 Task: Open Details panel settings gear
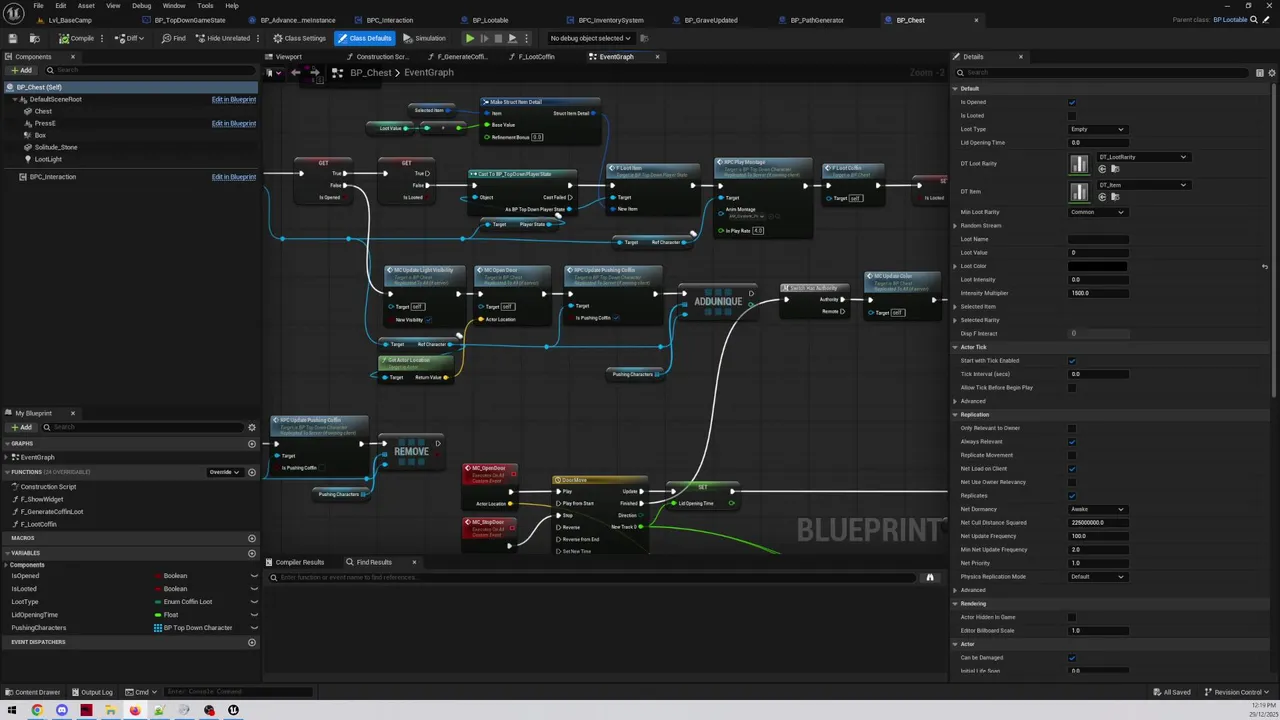point(1271,73)
